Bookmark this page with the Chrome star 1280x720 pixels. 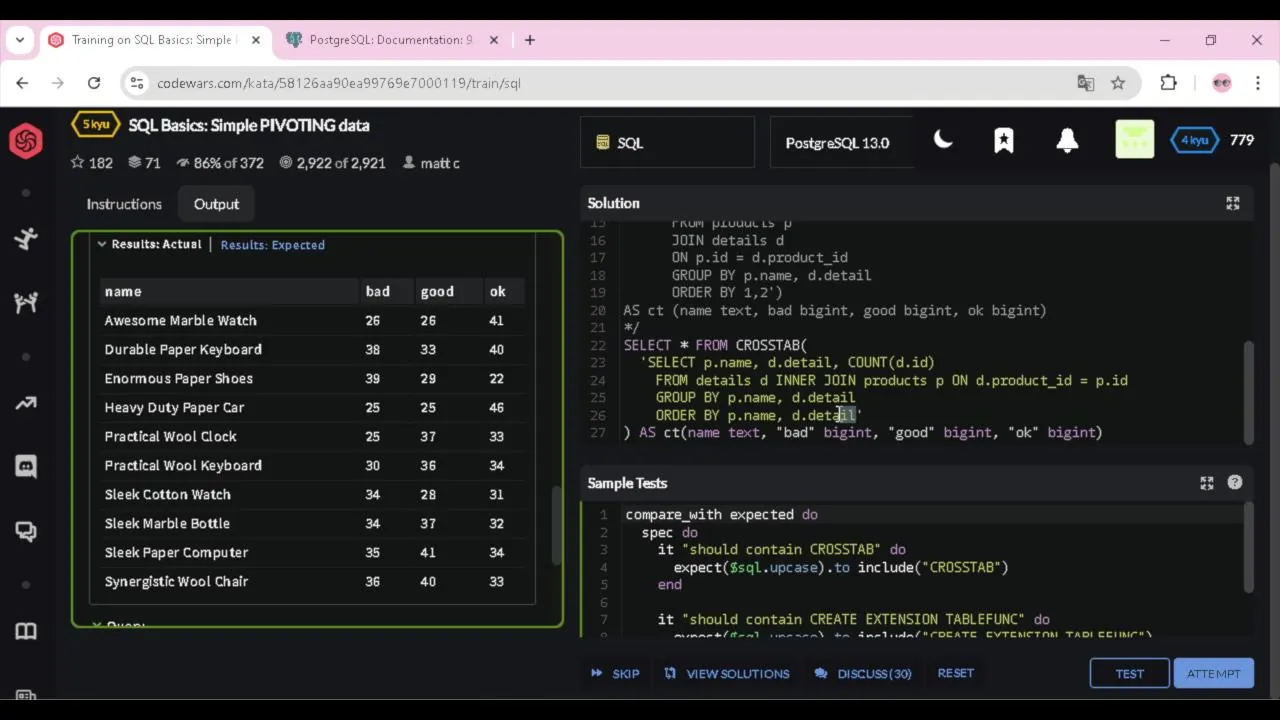(1118, 83)
